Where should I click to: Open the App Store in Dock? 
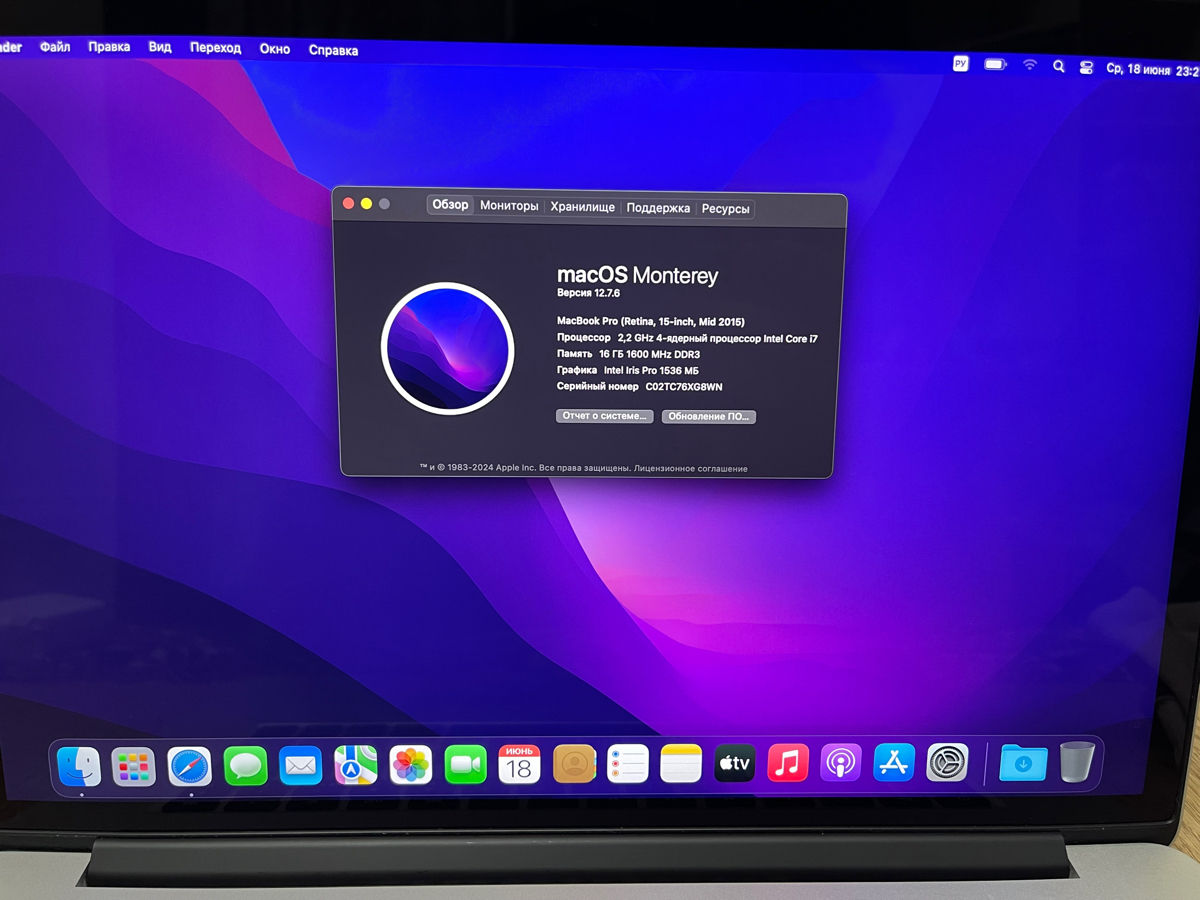pyautogui.click(x=894, y=763)
